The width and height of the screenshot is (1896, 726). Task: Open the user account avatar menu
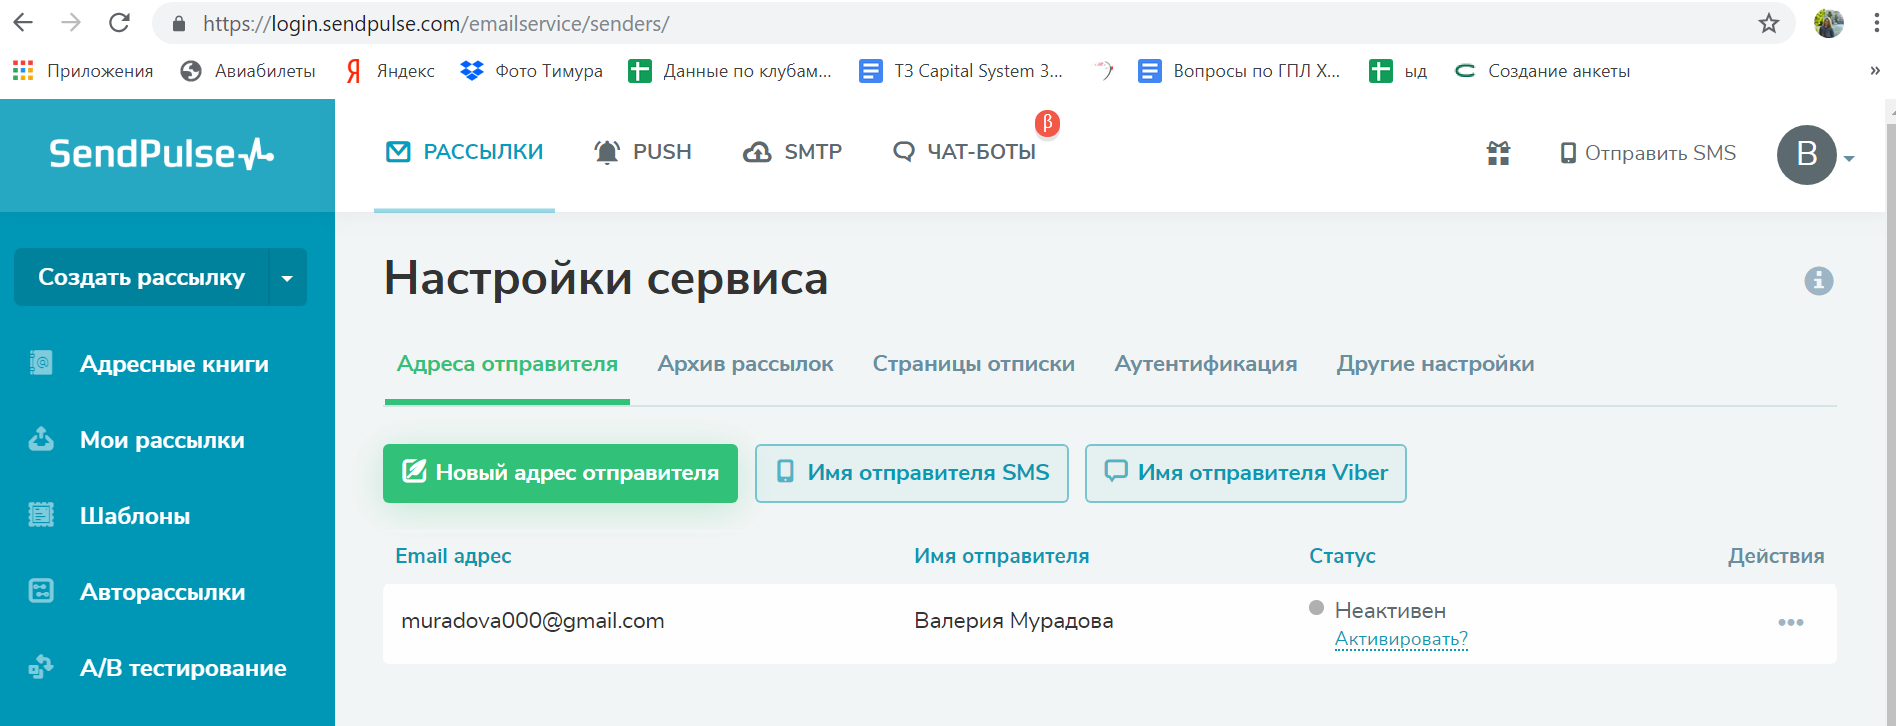pos(1809,155)
